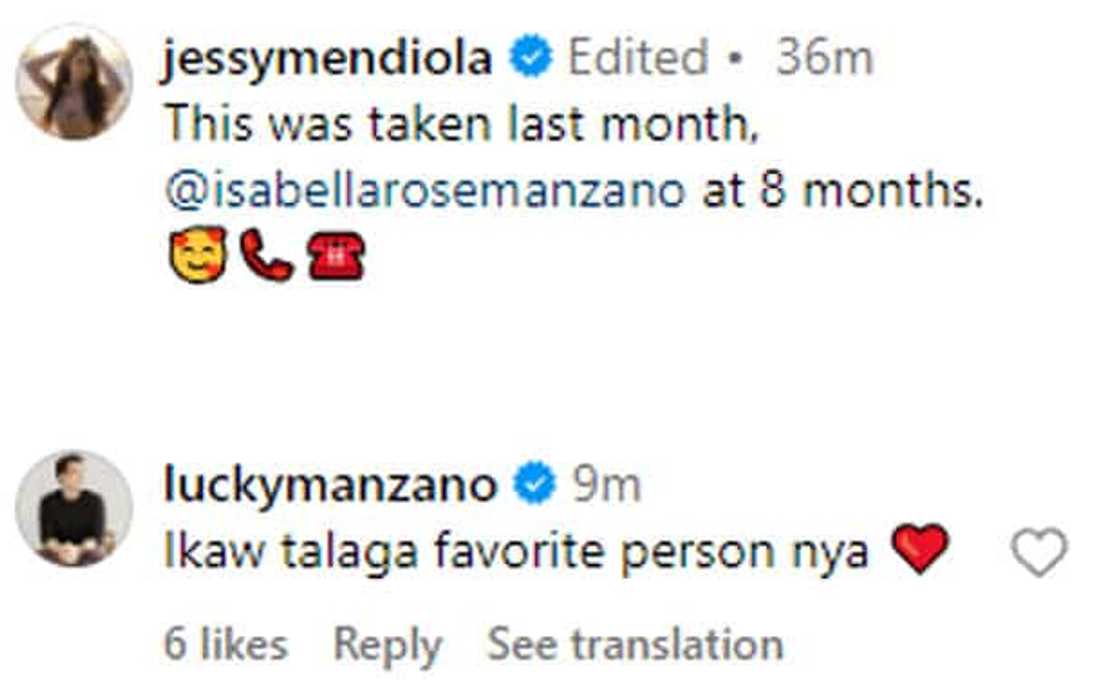Open the luckymanzano username link
Screen dimensions: 1120x688
[x=330, y=486]
